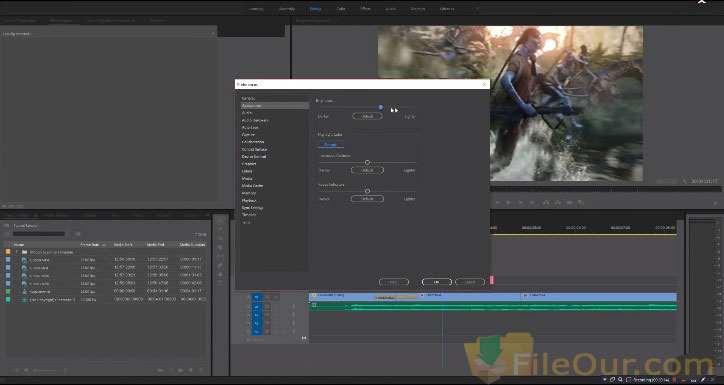Click the Project panel search field

38,234
